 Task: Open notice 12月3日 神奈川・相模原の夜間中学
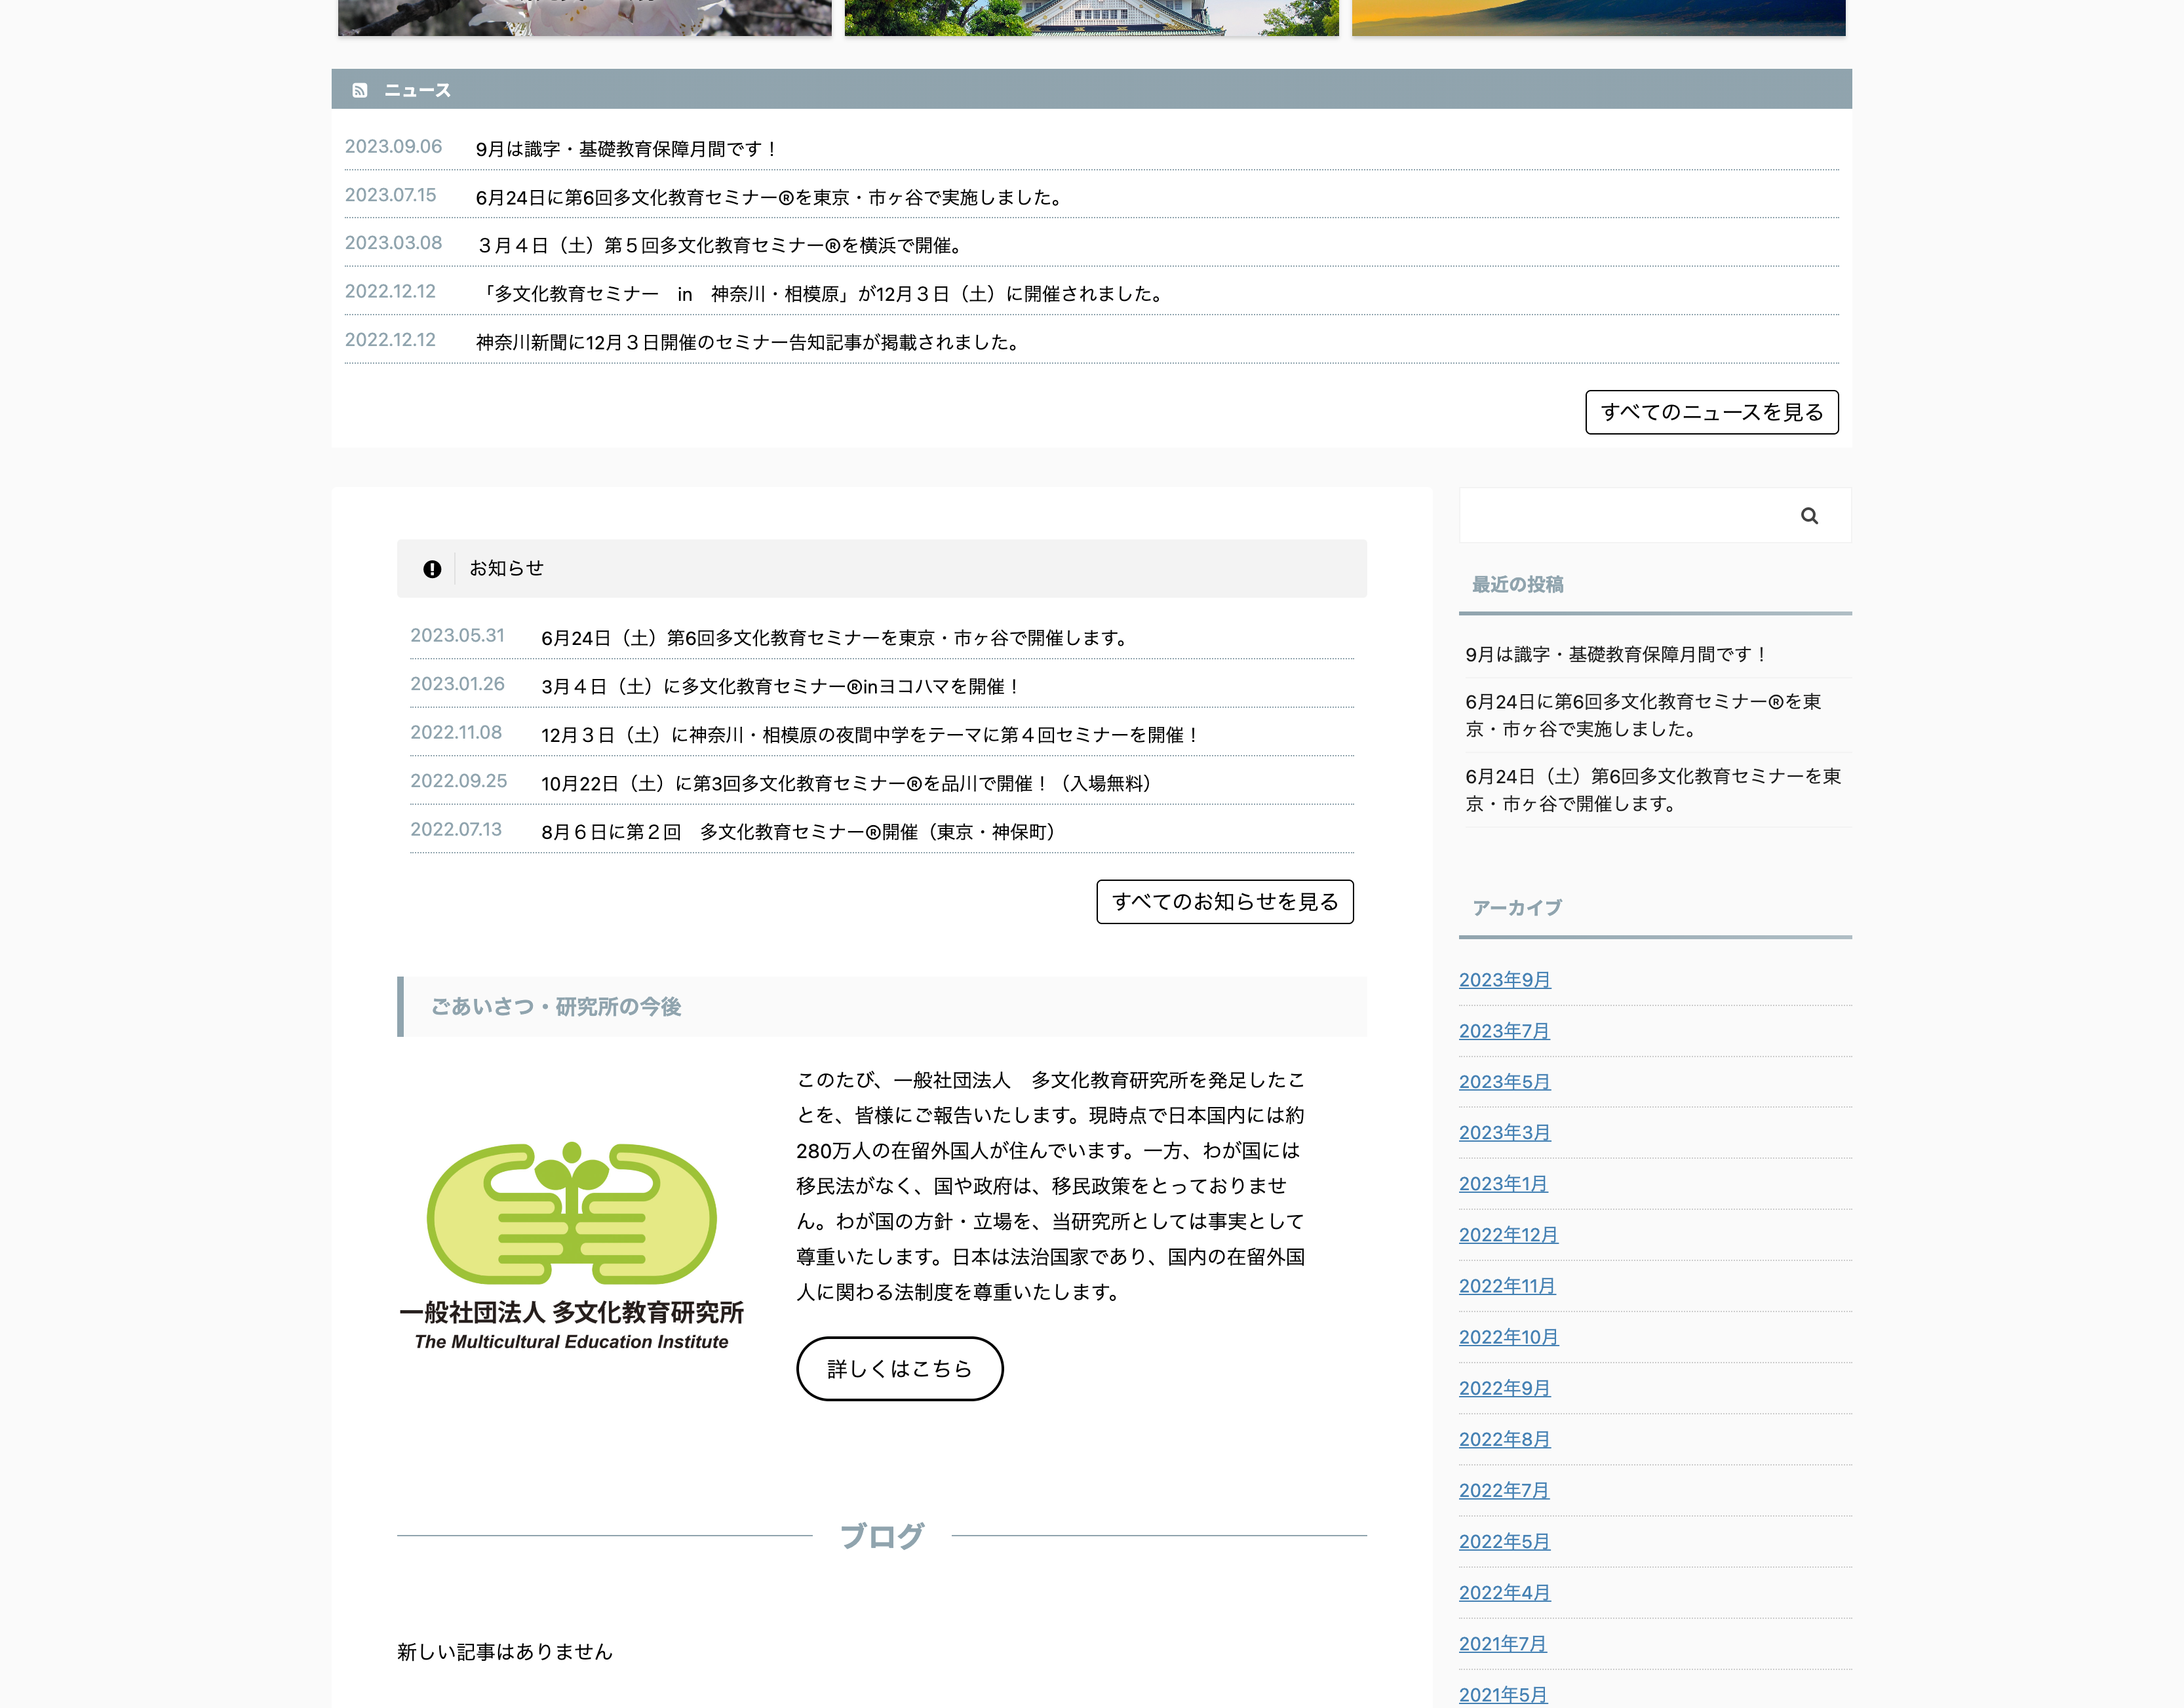click(871, 735)
